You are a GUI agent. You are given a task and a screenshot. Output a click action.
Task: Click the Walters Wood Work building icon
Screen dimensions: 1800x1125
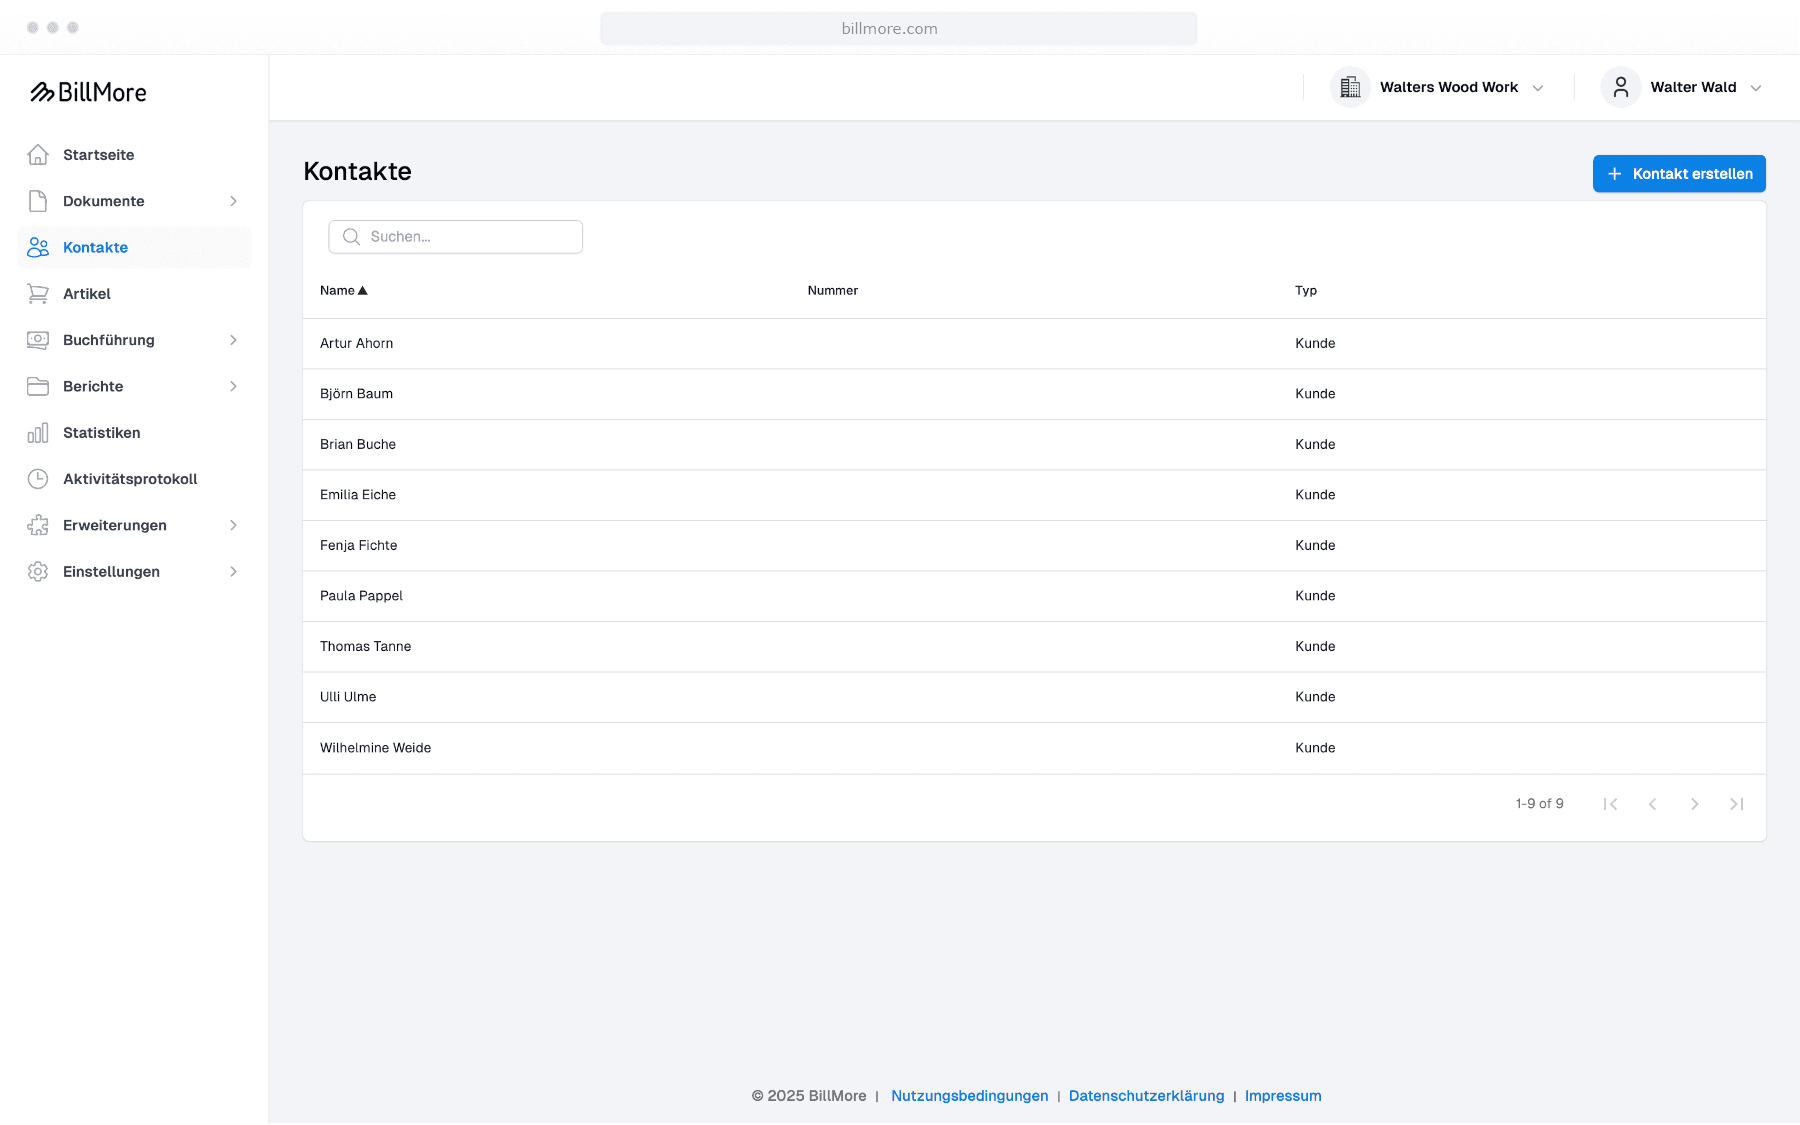point(1350,87)
